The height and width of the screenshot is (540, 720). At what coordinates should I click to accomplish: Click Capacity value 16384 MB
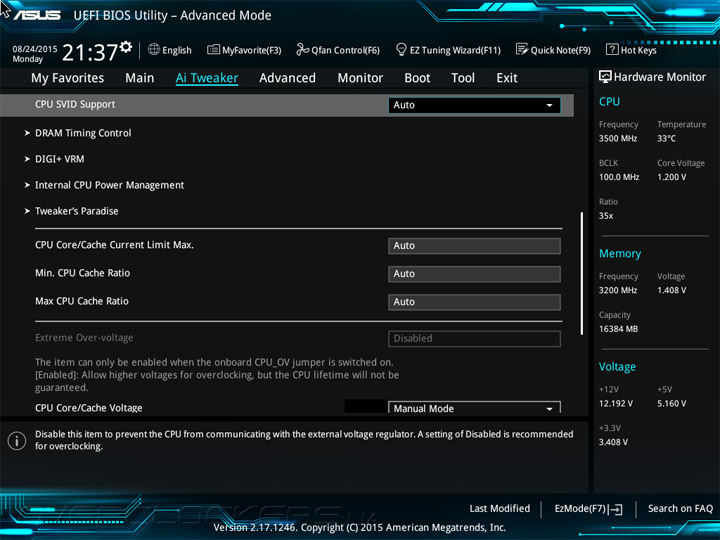(618, 329)
